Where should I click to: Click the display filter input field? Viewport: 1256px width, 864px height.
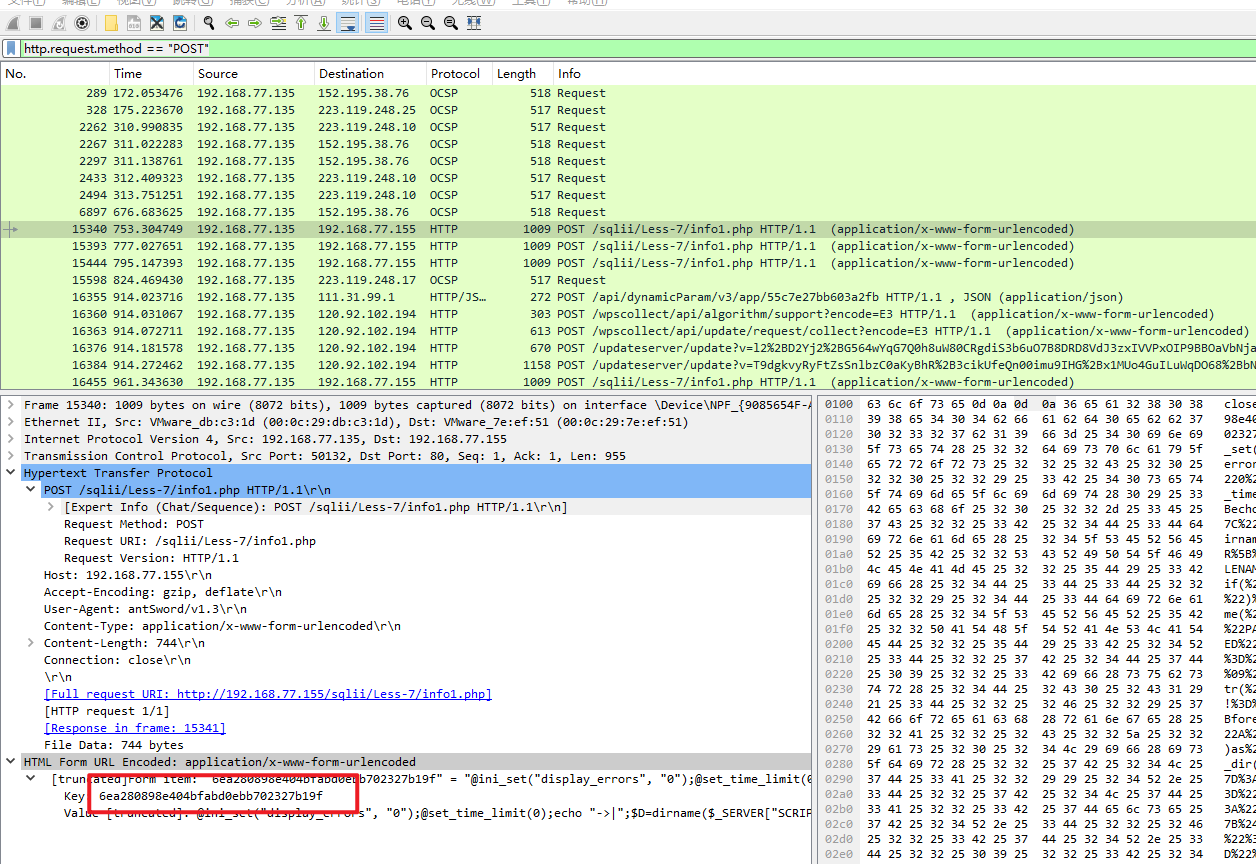[638, 48]
